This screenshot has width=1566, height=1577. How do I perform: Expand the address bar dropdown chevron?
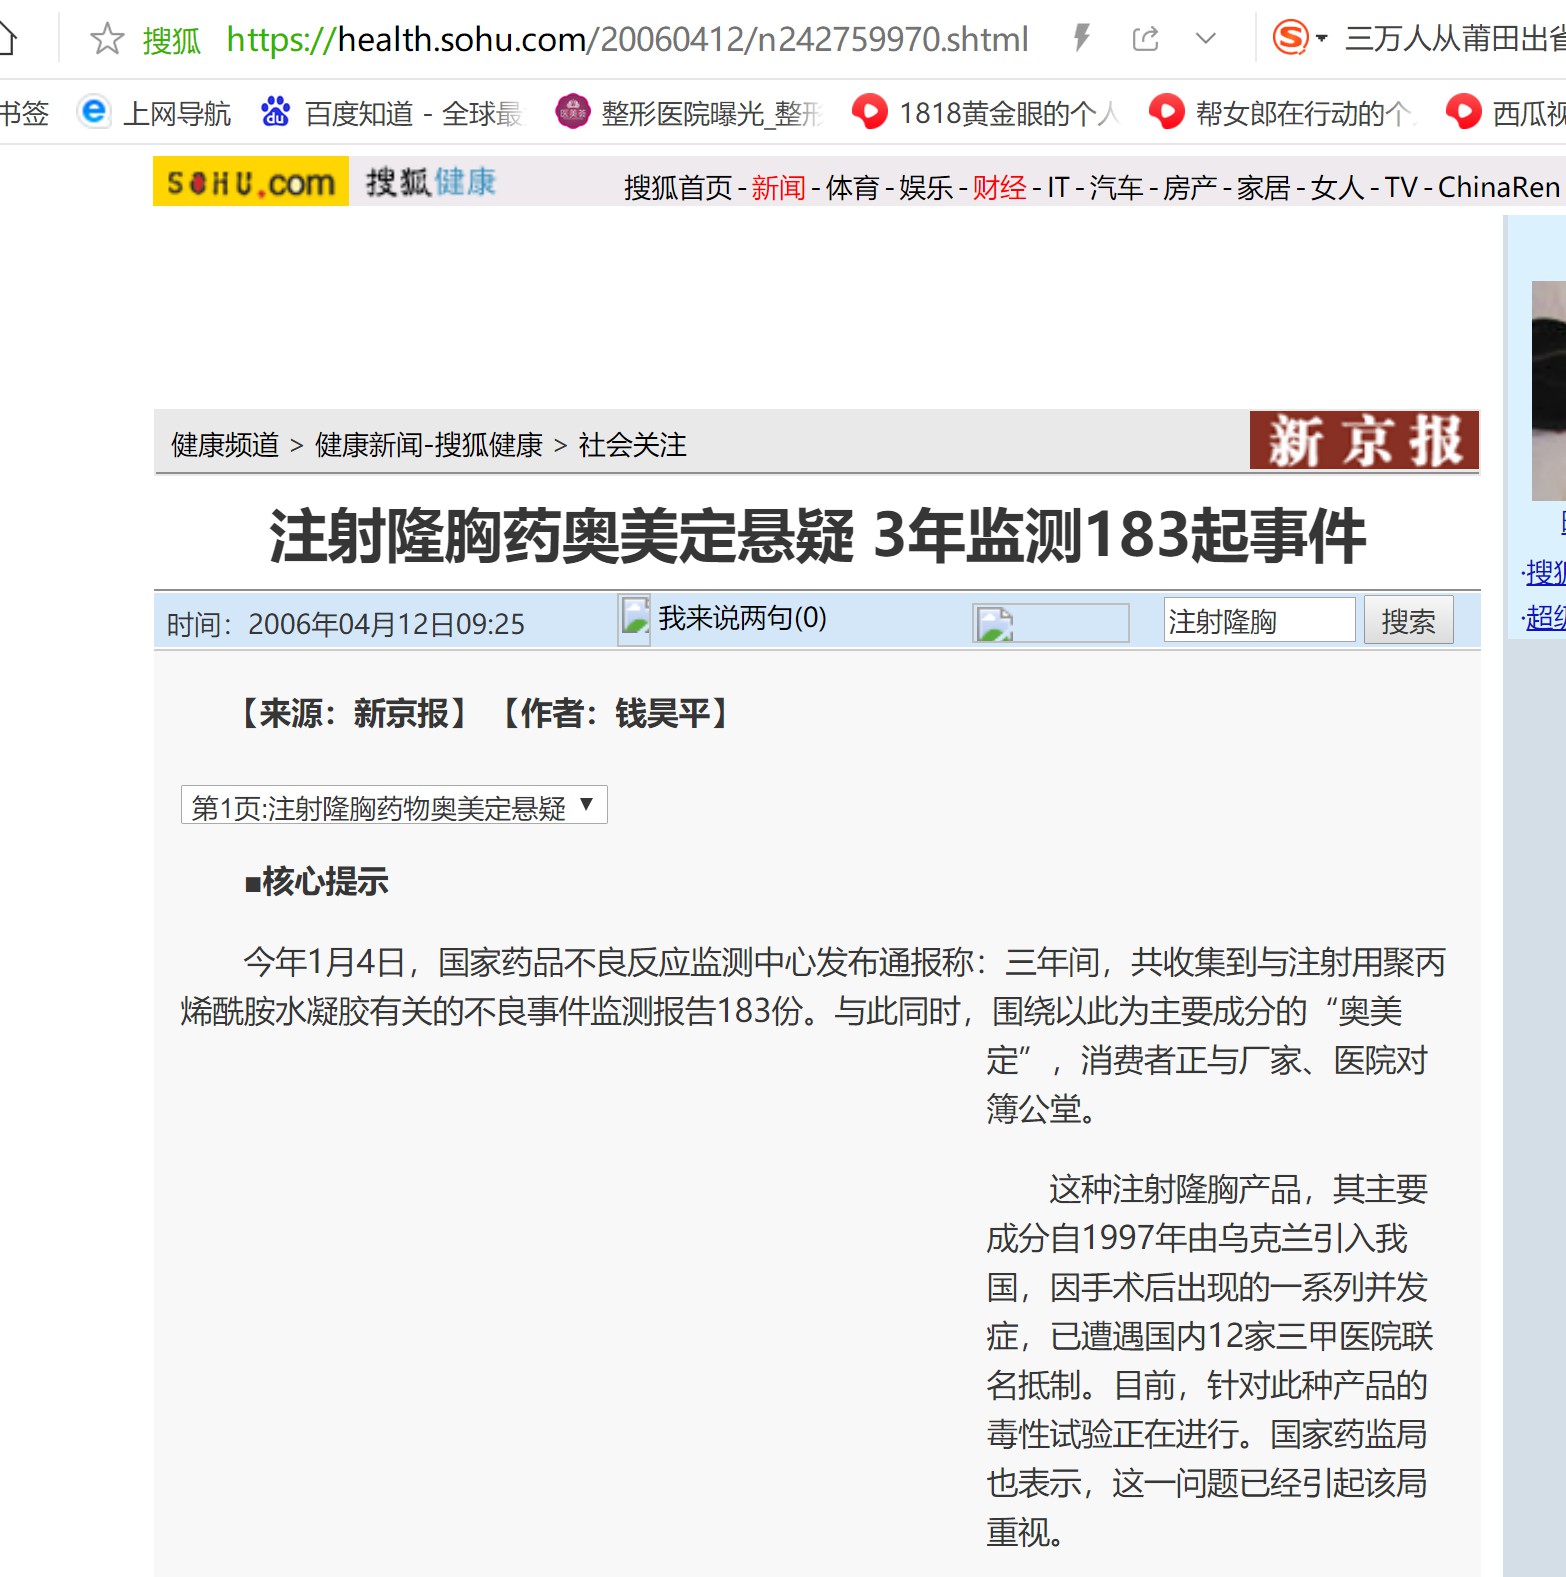(1206, 39)
